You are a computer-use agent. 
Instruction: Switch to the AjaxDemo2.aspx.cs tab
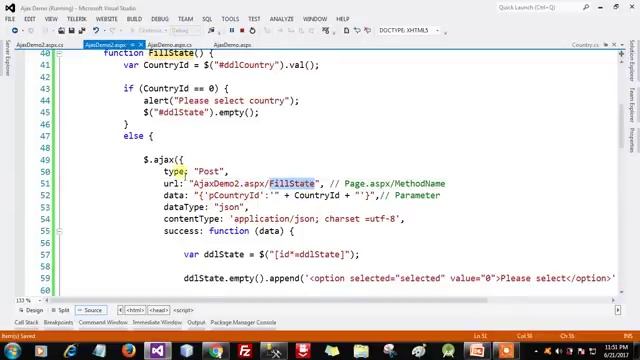(x=40, y=45)
